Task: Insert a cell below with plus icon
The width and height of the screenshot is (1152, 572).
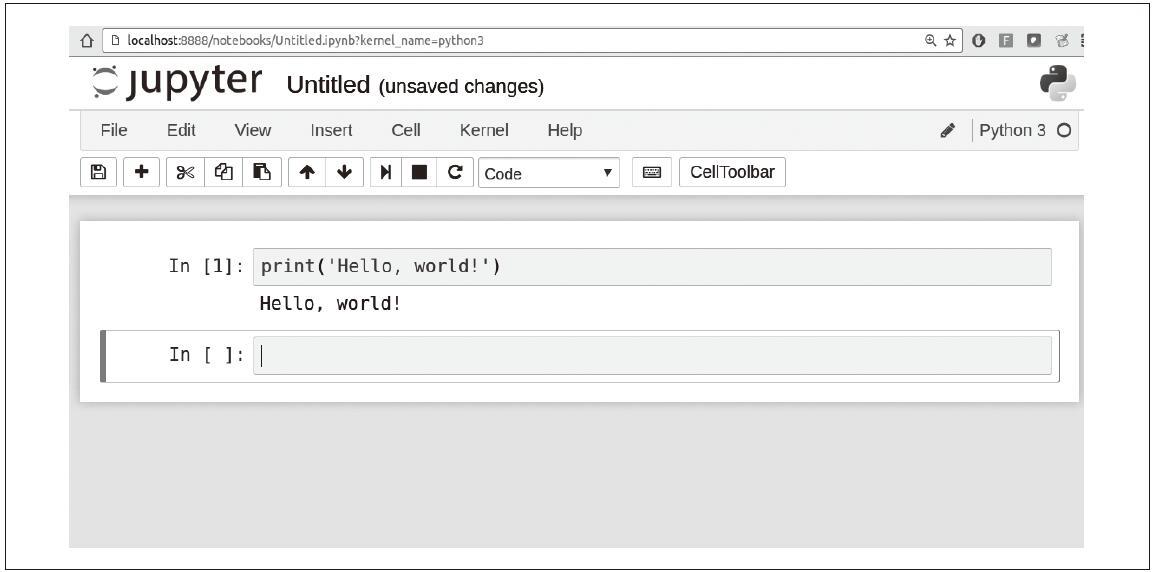Action: 141,172
